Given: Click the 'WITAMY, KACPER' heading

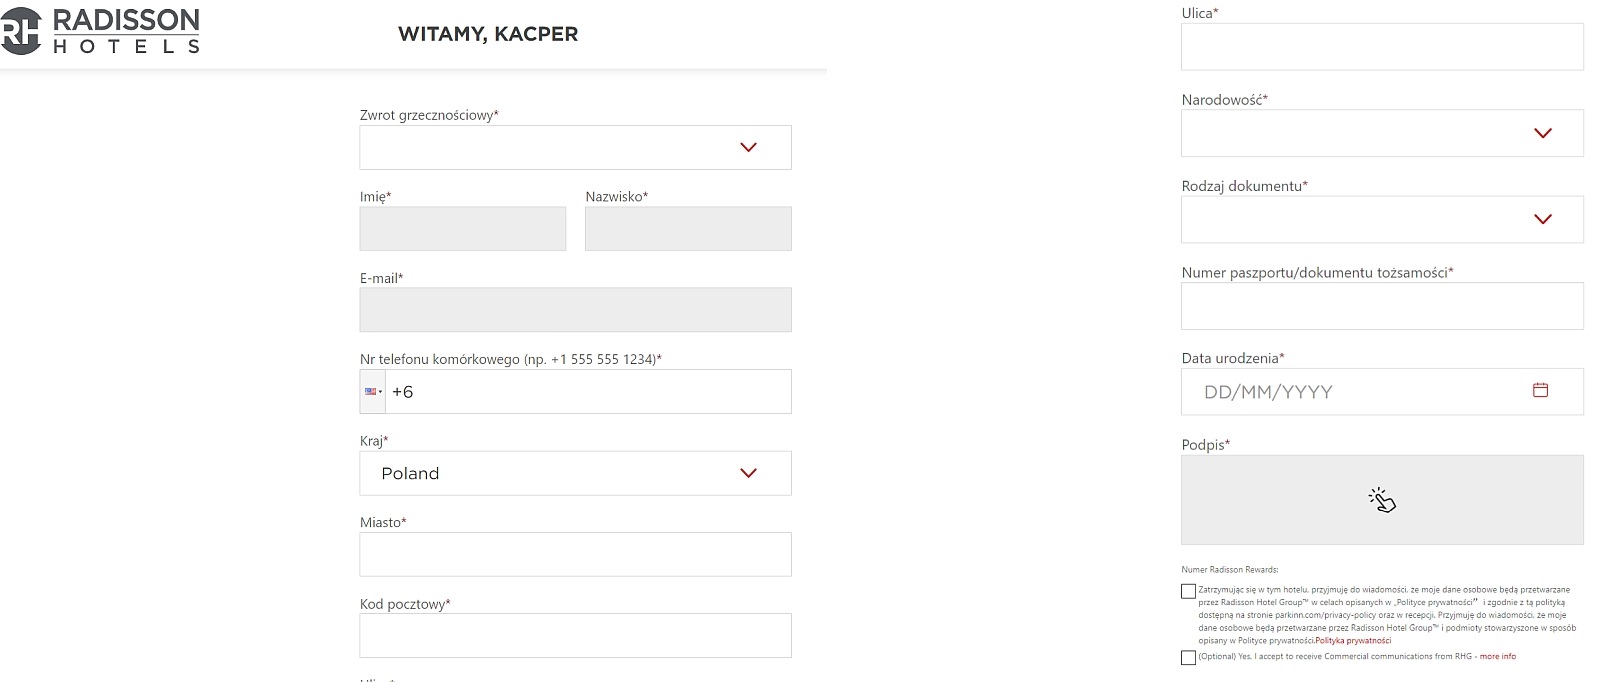Looking at the screenshot, I should [x=488, y=34].
